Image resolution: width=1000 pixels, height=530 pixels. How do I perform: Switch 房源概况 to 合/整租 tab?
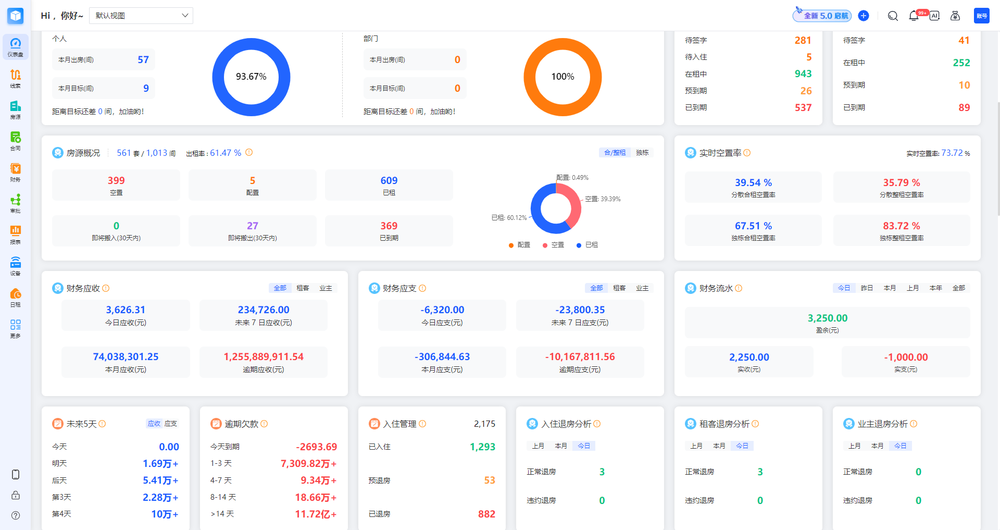click(615, 152)
